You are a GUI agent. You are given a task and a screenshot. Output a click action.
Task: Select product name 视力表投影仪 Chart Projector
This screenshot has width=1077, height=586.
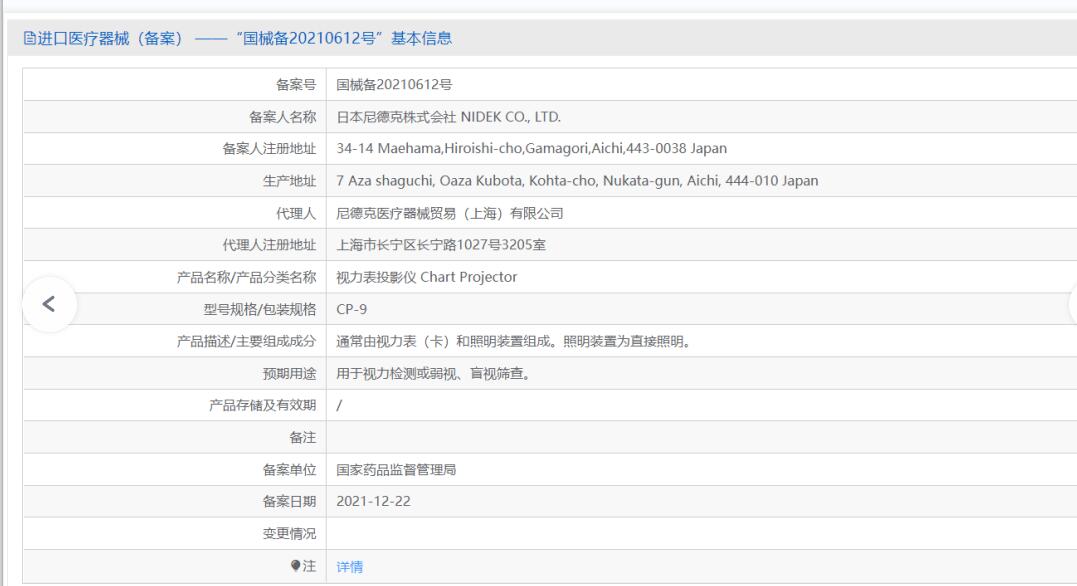tap(427, 277)
